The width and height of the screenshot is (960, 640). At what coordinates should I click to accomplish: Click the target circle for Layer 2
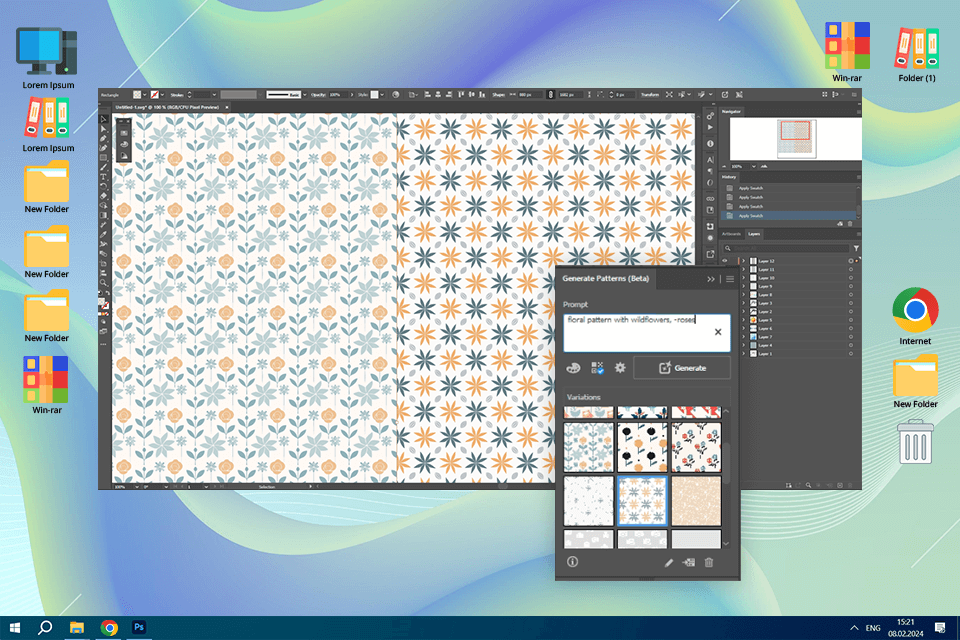[850, 312]
